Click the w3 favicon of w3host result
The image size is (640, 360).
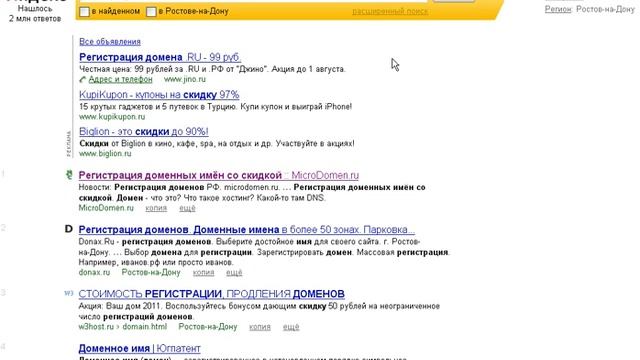click(69, 293)
